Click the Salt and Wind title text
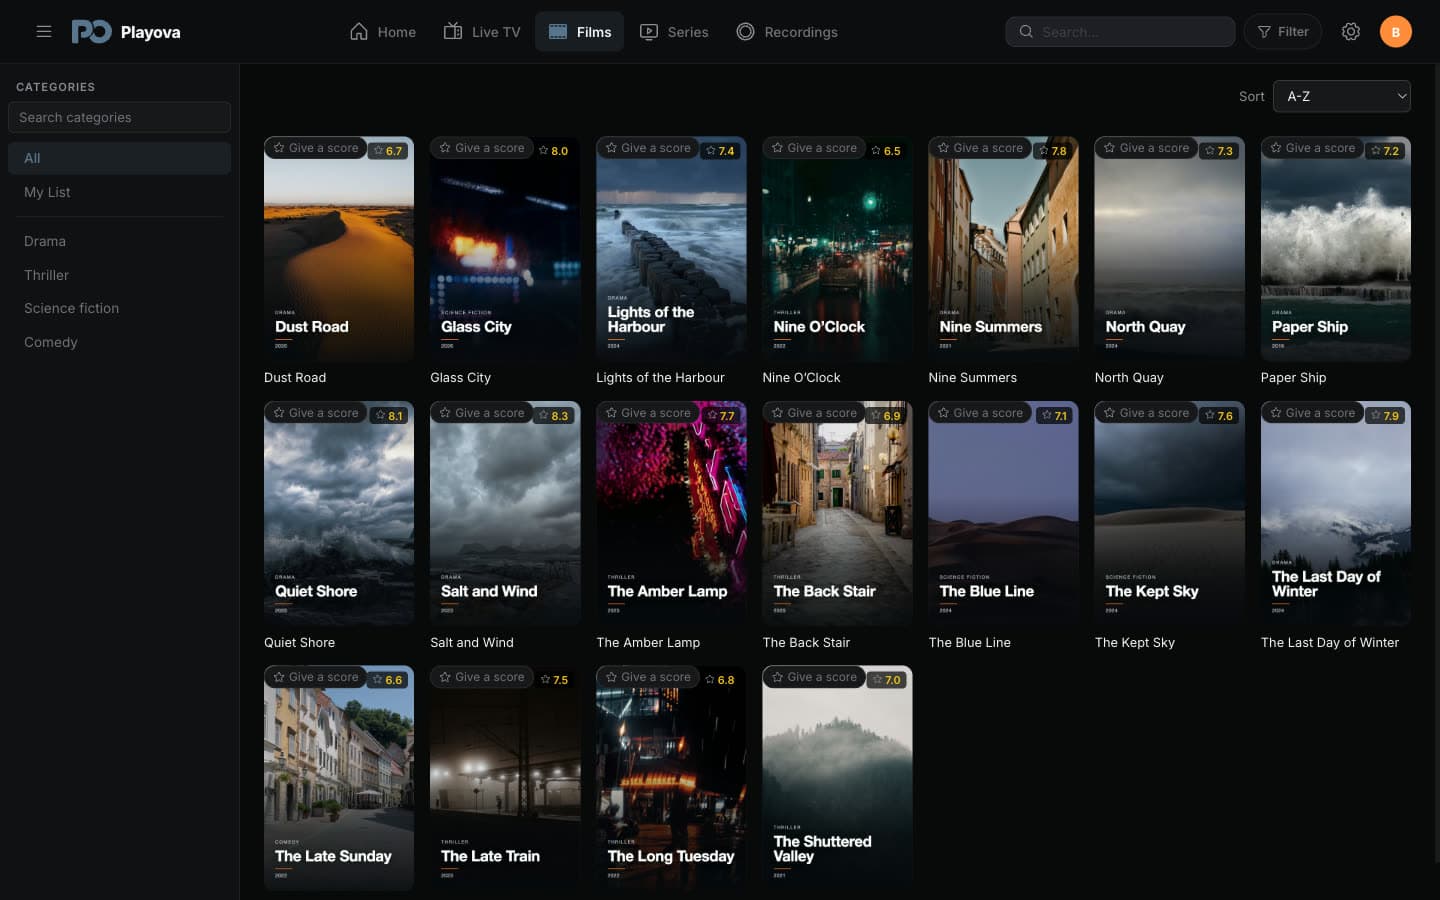The height and width of the screenshot is (900, 1440). pos(472,642)
